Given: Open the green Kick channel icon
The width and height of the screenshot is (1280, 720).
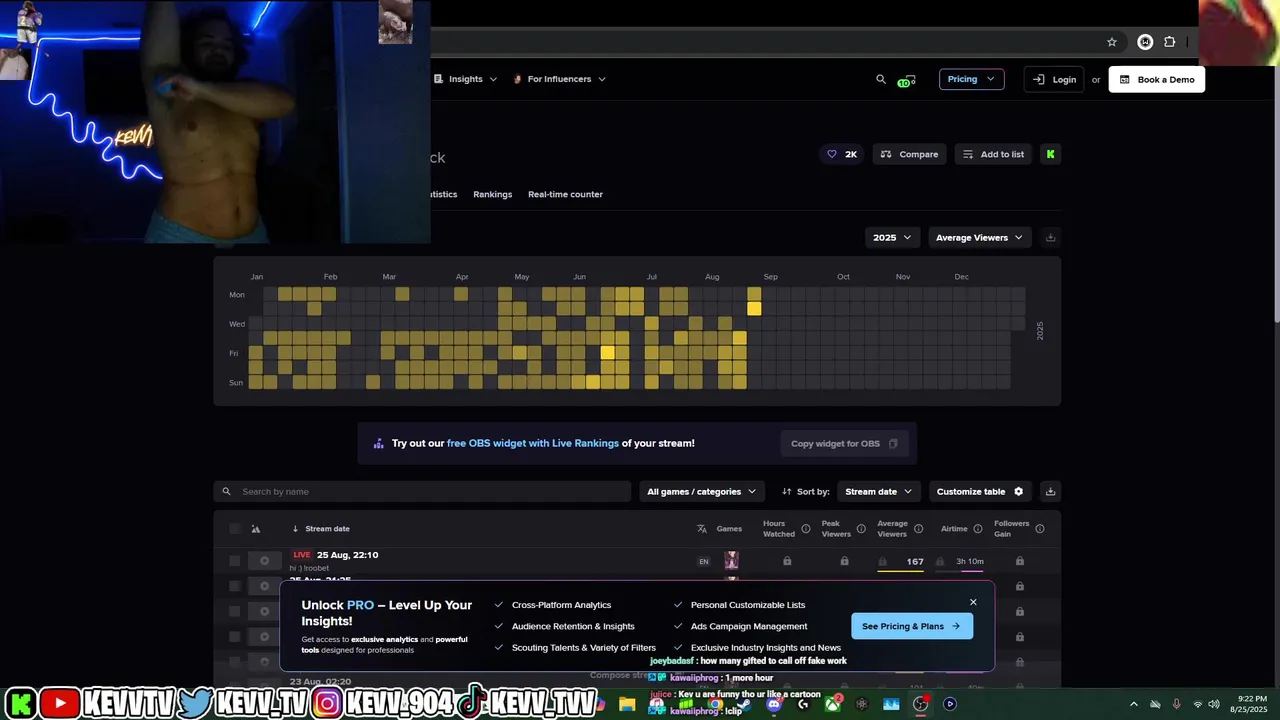Looking at the screenshot, I should click(x=1050, y=154).
